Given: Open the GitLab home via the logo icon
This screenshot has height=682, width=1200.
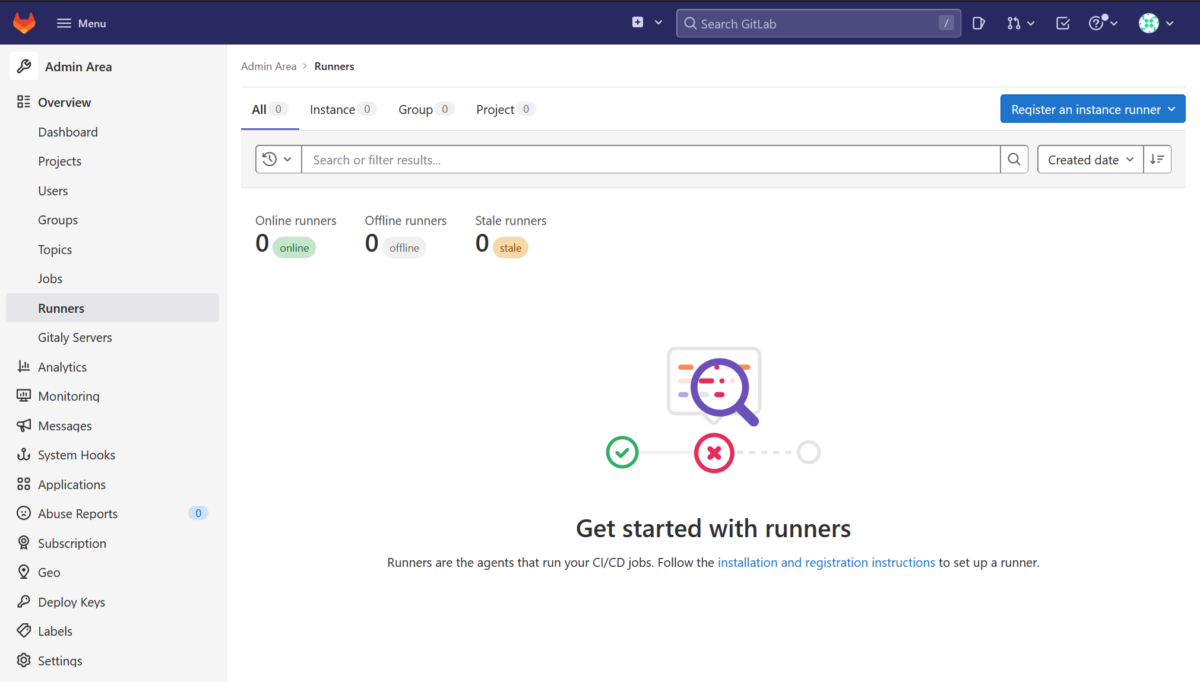Looking at the screenshot, I should point(23,22).
